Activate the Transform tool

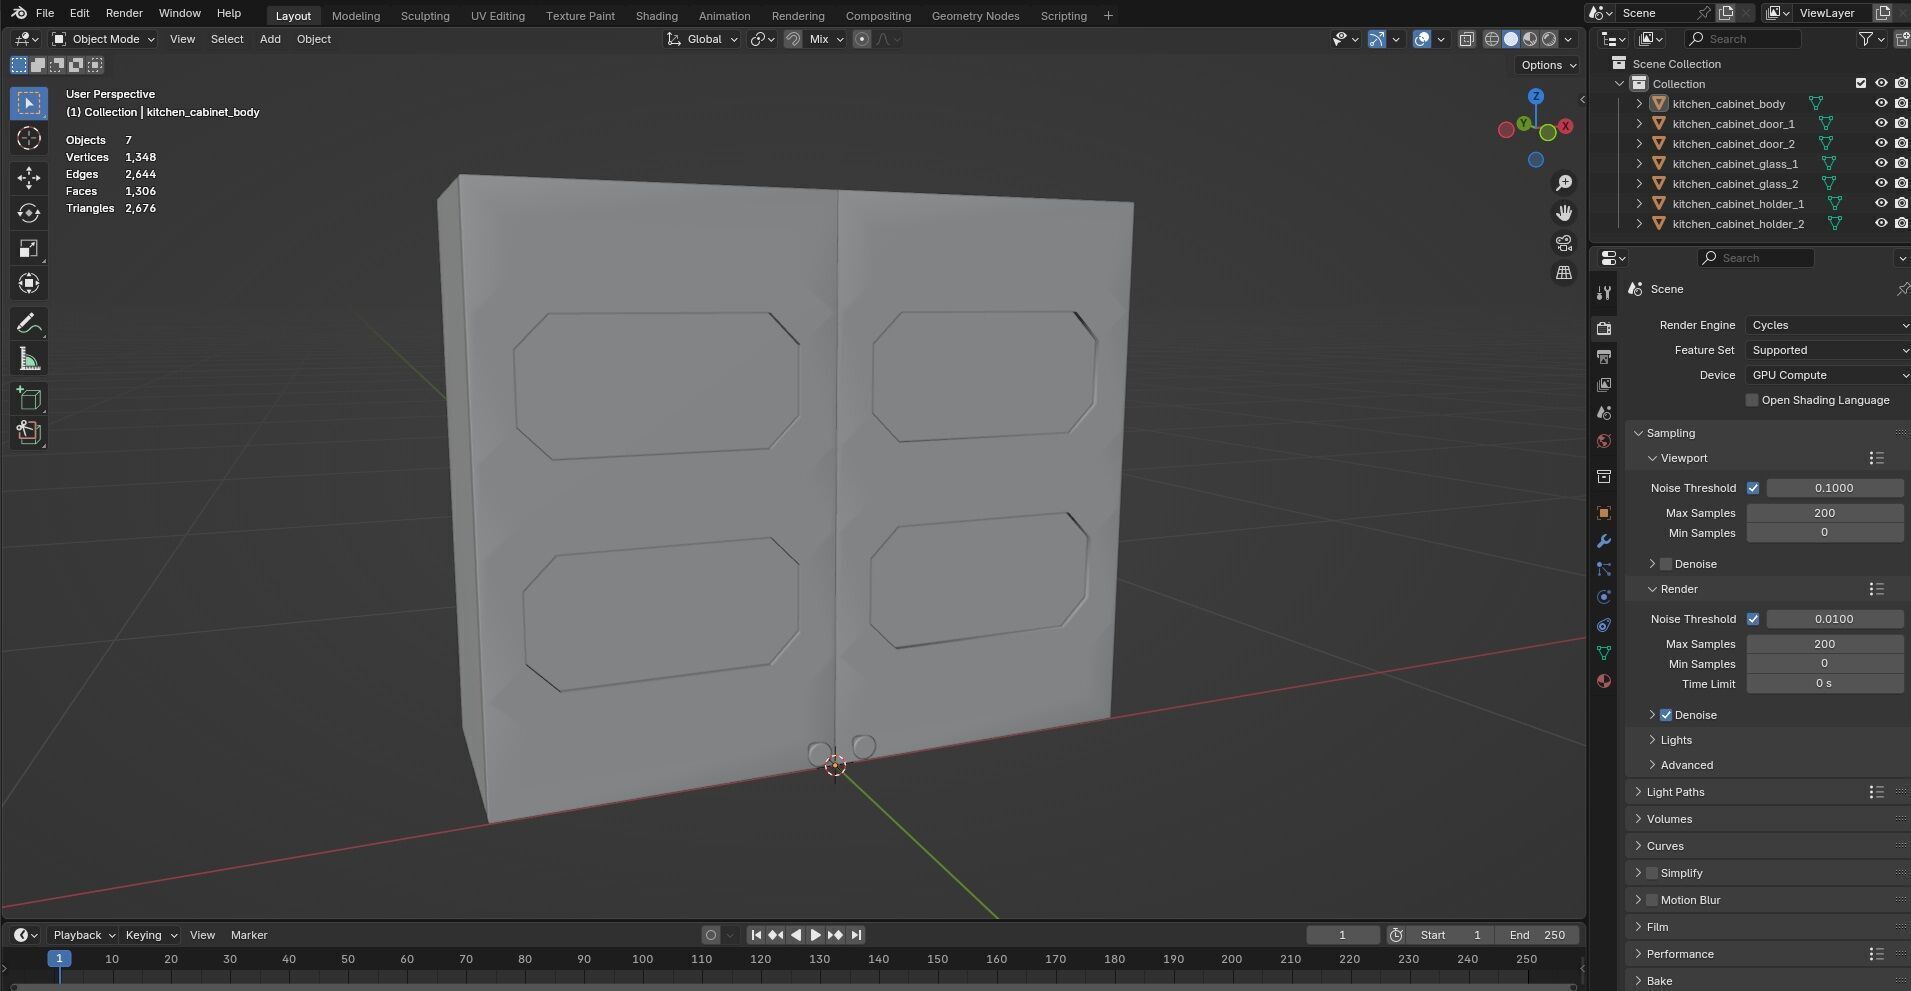click(x=29, y=283)
